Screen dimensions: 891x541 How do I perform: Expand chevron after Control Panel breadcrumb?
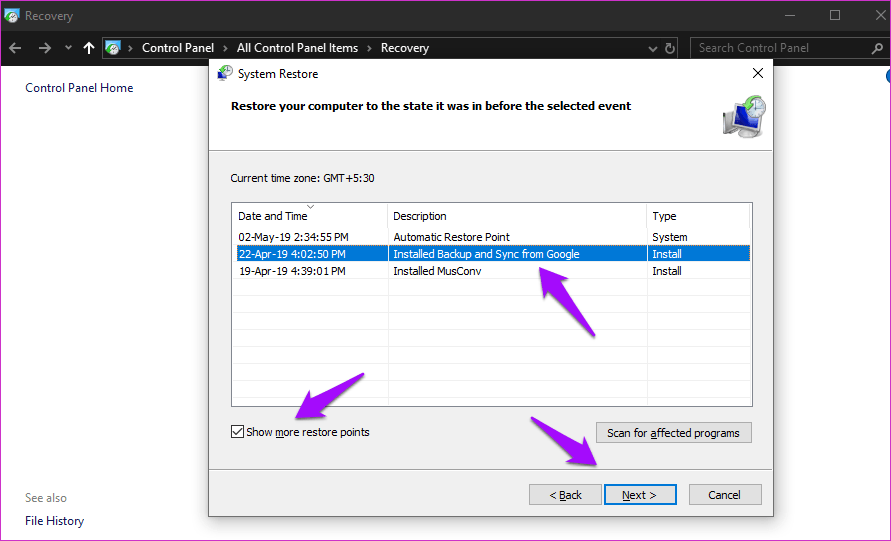[x=226, y=48]
